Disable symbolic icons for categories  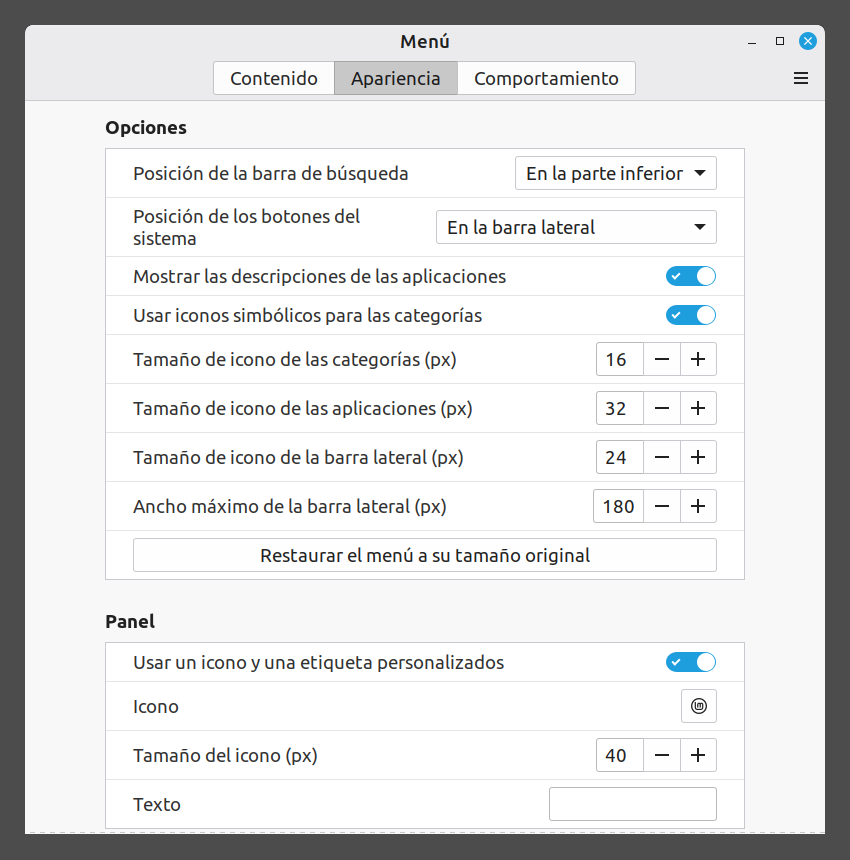tap(691, 316)
